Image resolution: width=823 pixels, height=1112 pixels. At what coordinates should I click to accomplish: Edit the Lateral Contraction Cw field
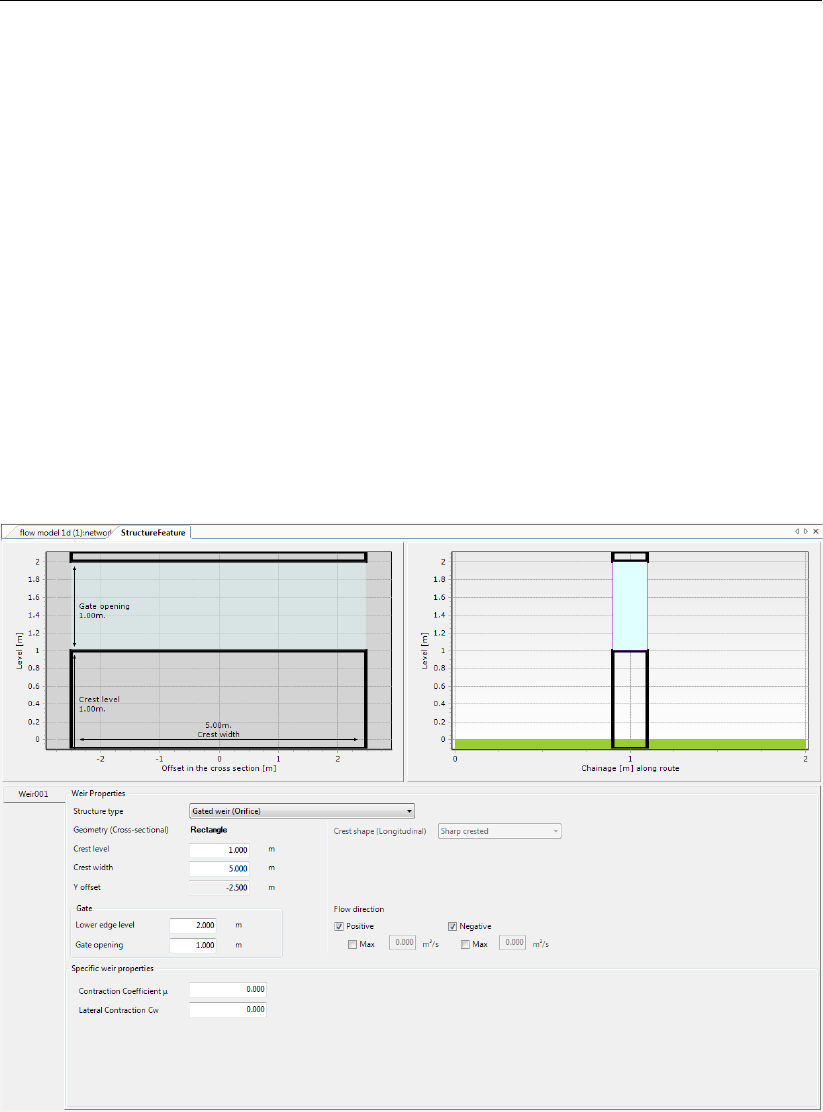pyautogui.click(x=228, y=1009)
